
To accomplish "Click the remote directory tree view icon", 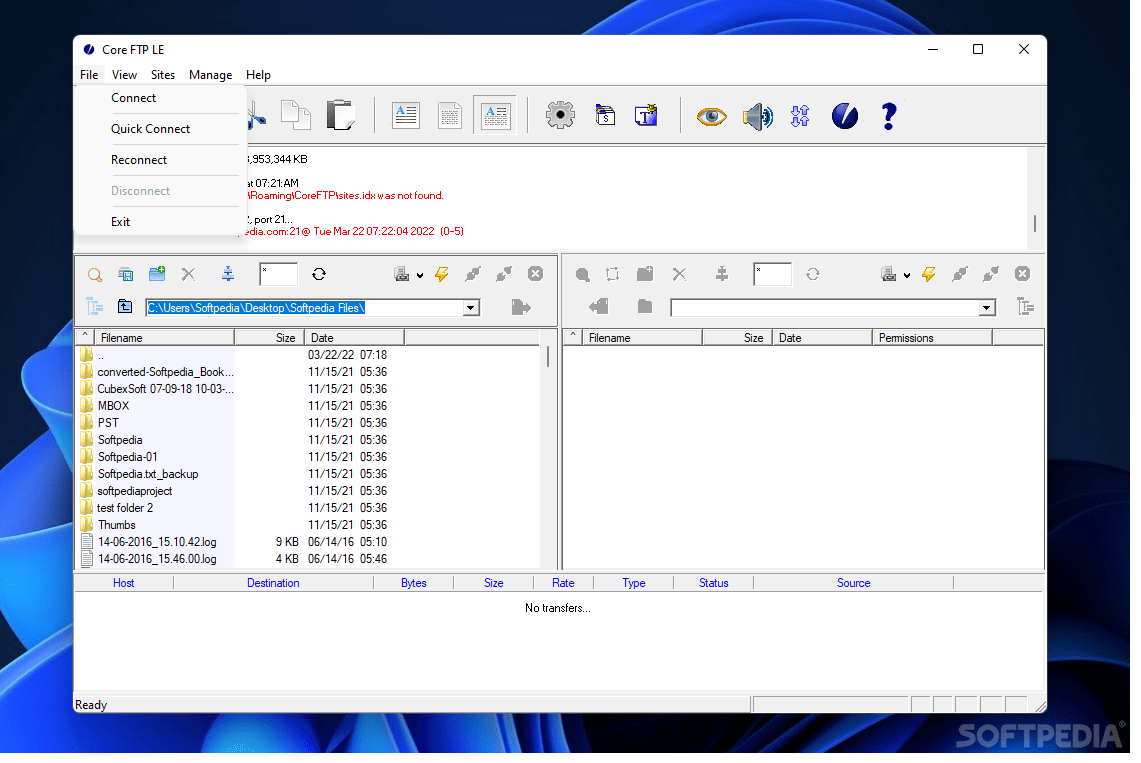I will [1025, 307].
